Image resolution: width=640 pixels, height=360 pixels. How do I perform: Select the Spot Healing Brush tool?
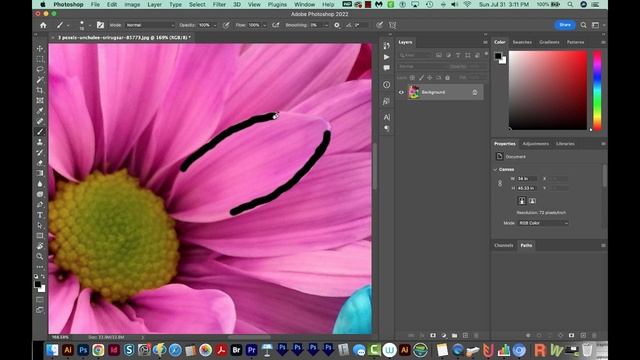[x=40, y=121]
